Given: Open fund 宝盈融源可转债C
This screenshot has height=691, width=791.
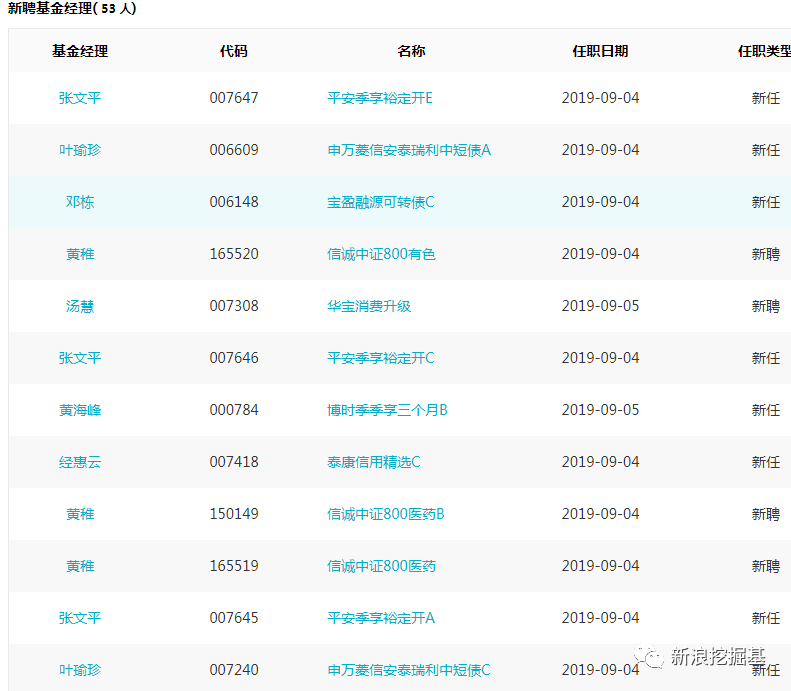Looking at the screenshot, I should [x=380, y=202].
